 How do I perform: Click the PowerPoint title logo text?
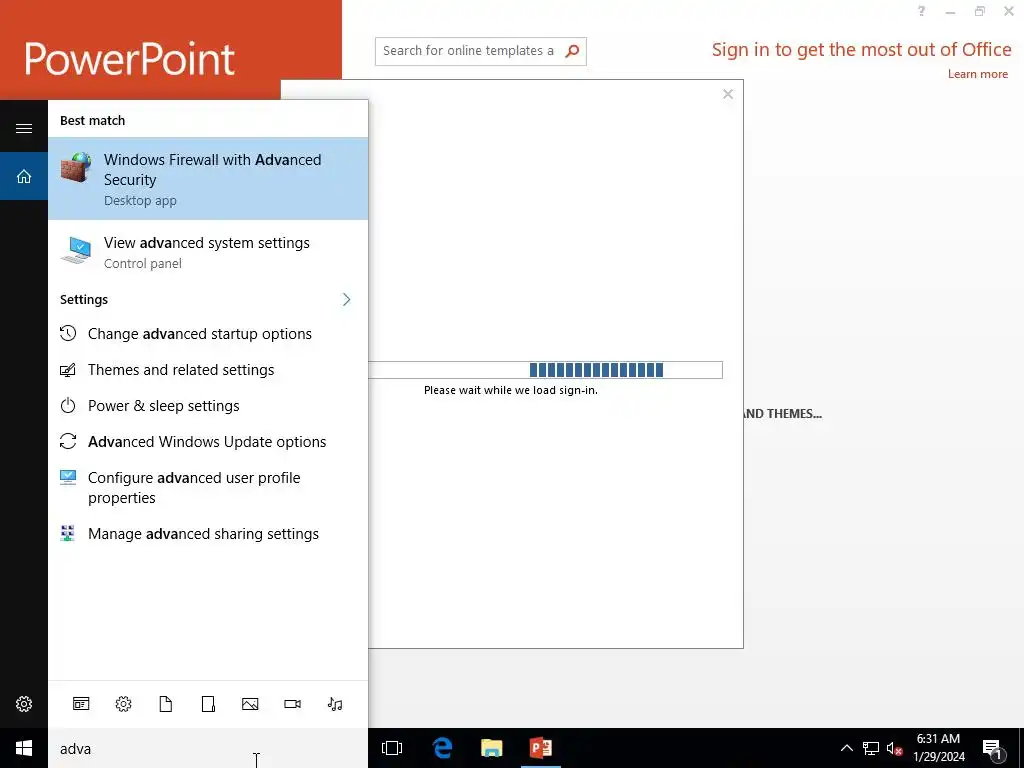129,59
